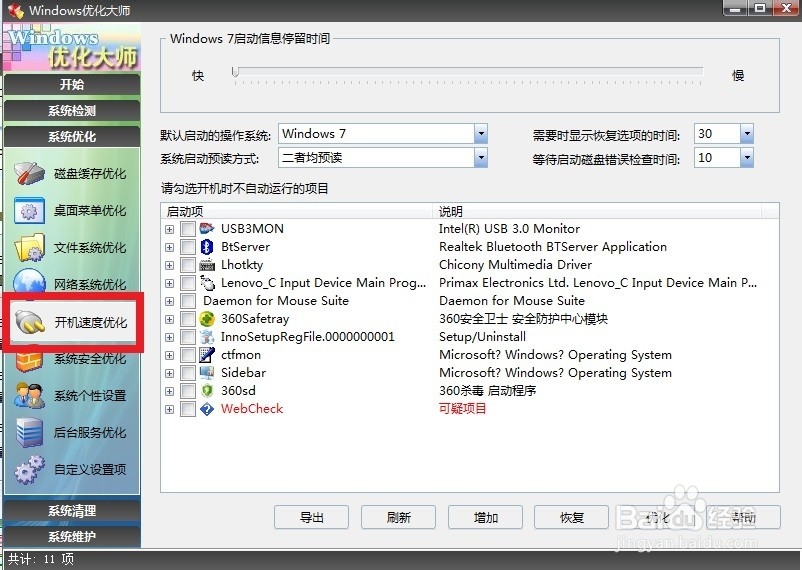Check the USB3MON checkbox
Image resolution: width=802 pixels, height=570 pixels.
(188, 229)
